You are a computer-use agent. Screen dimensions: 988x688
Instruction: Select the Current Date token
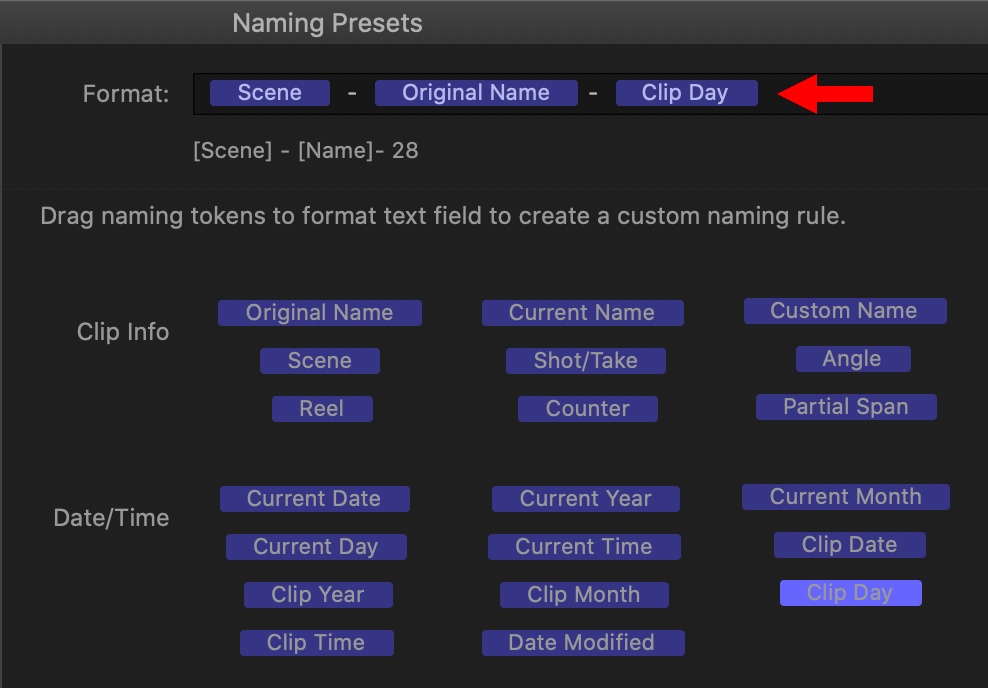coord(314,498)
